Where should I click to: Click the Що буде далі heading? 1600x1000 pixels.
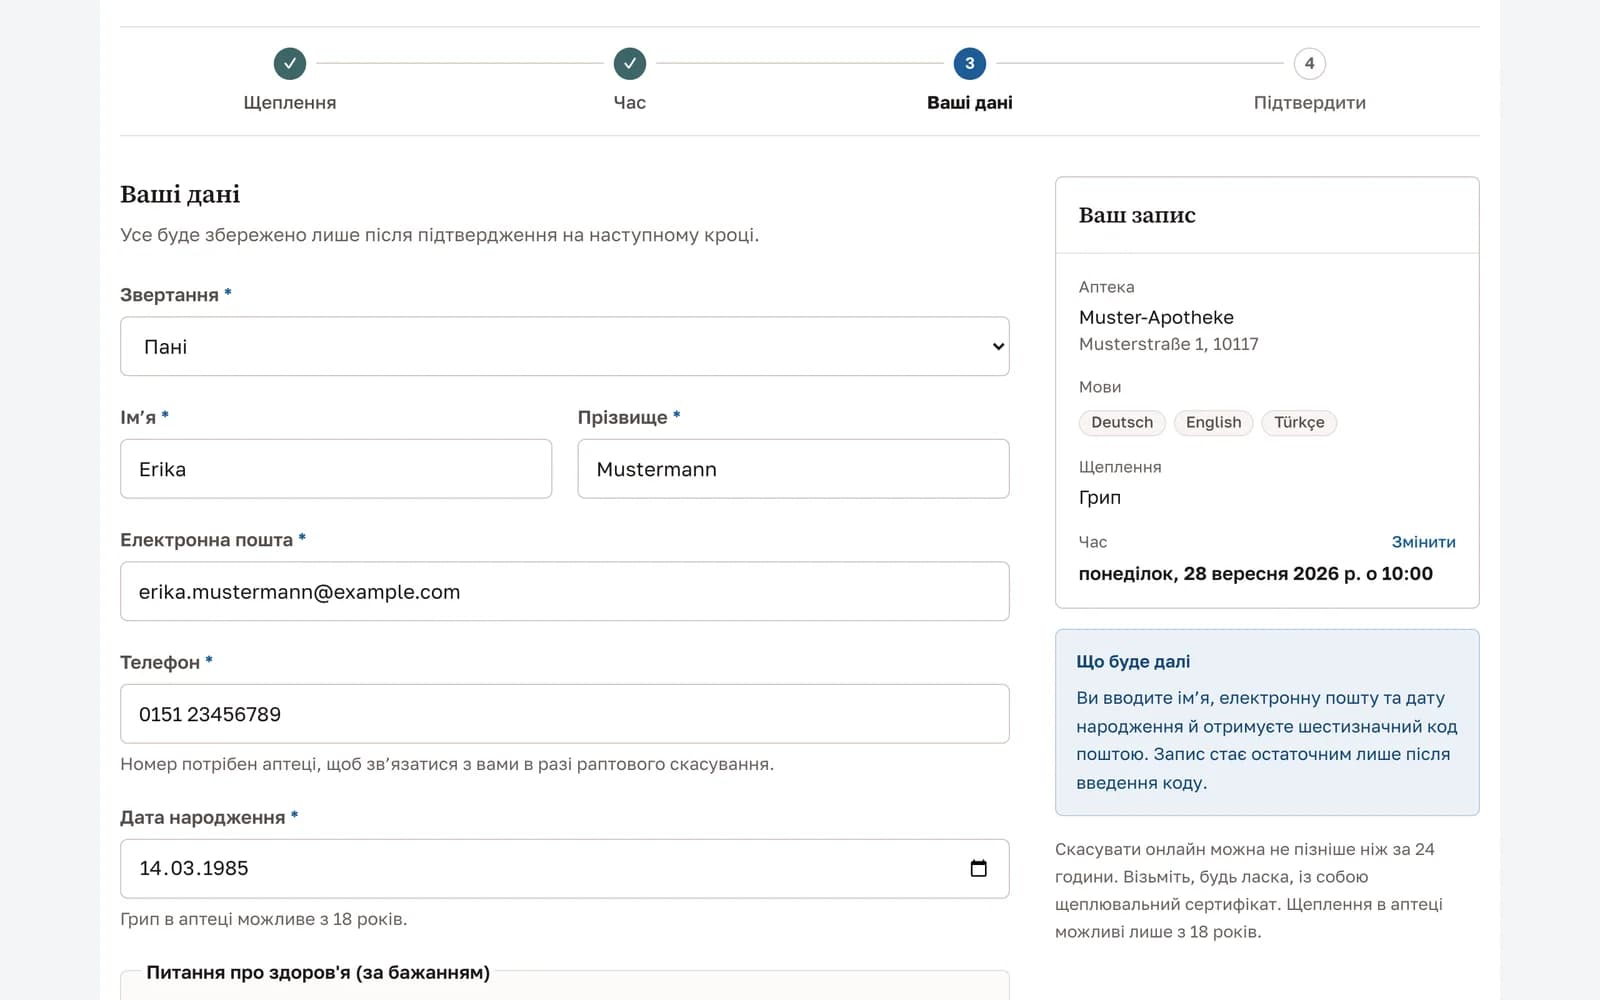[x=1133, y=661]
